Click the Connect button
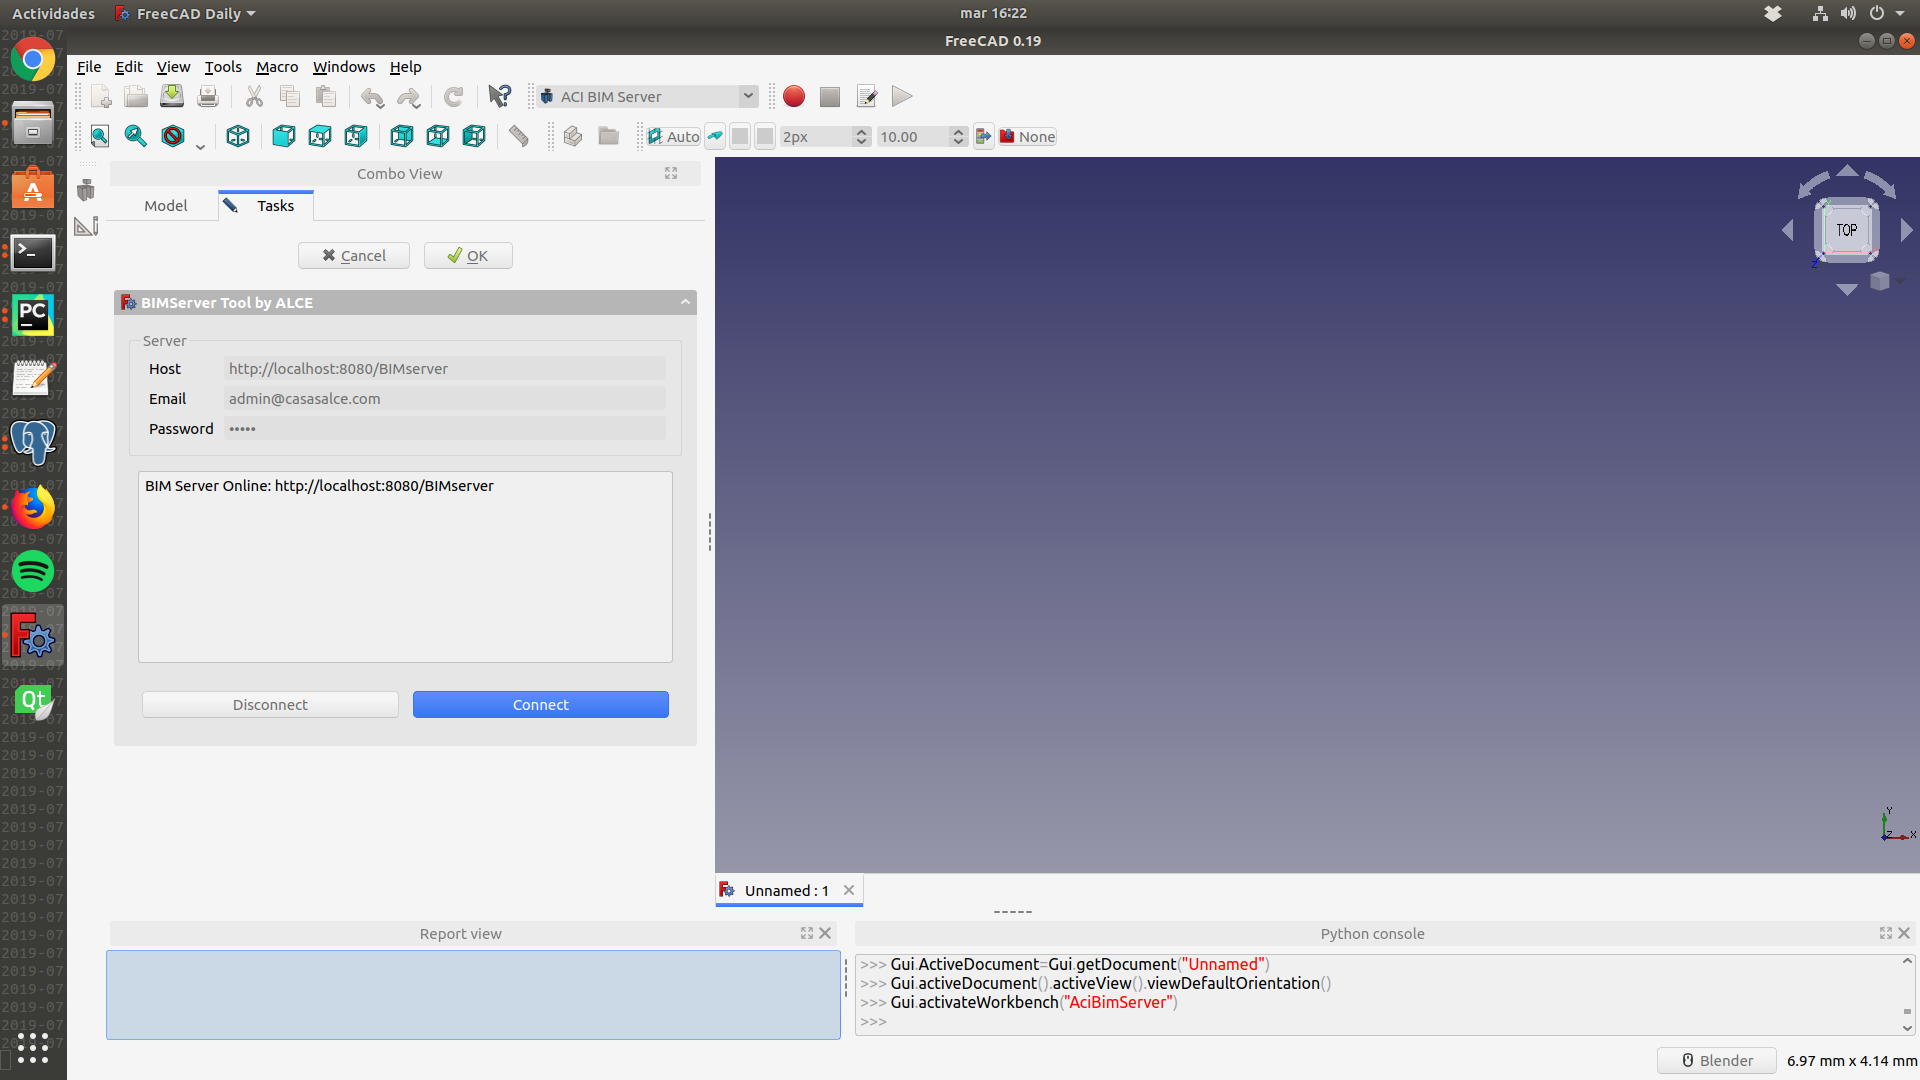1920x1080 pixels. pyautogui.click(x=541, y=705)
